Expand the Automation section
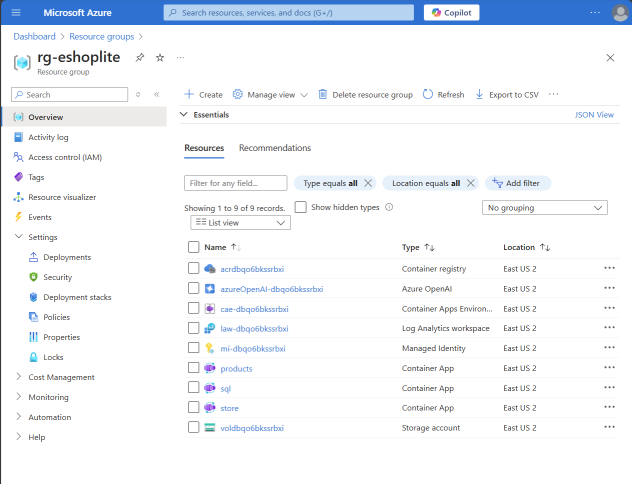632x484 pixels. [x=19, y=417]
